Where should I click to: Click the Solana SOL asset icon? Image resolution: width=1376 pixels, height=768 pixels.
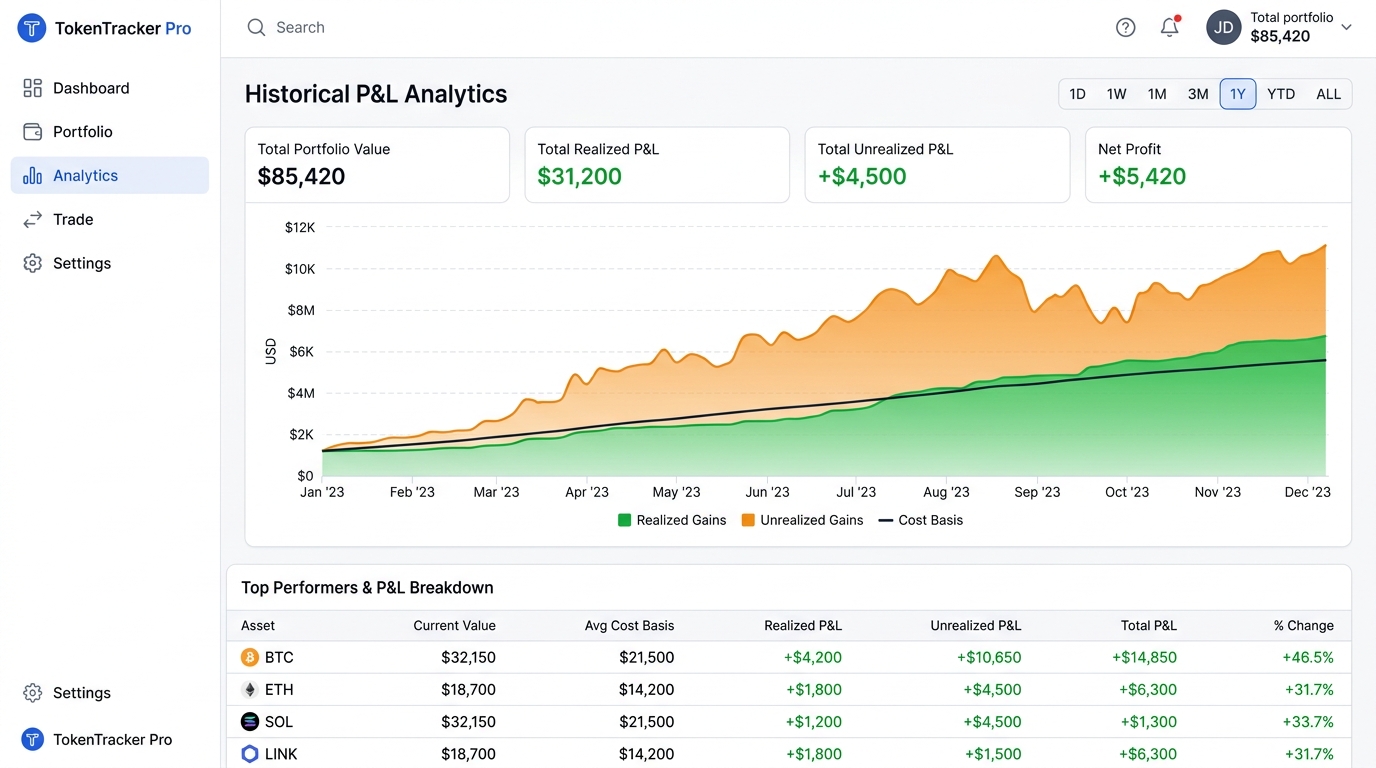(250, 721)
